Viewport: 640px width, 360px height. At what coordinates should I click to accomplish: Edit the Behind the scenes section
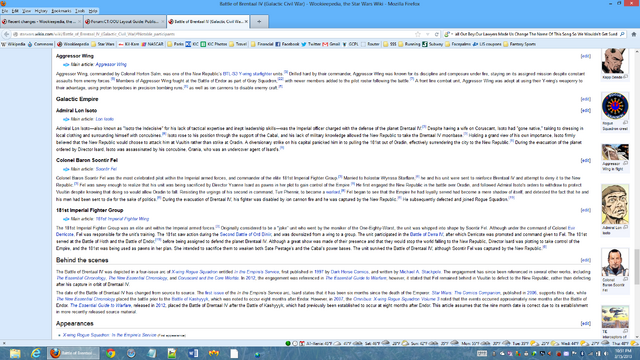point(585,260)
